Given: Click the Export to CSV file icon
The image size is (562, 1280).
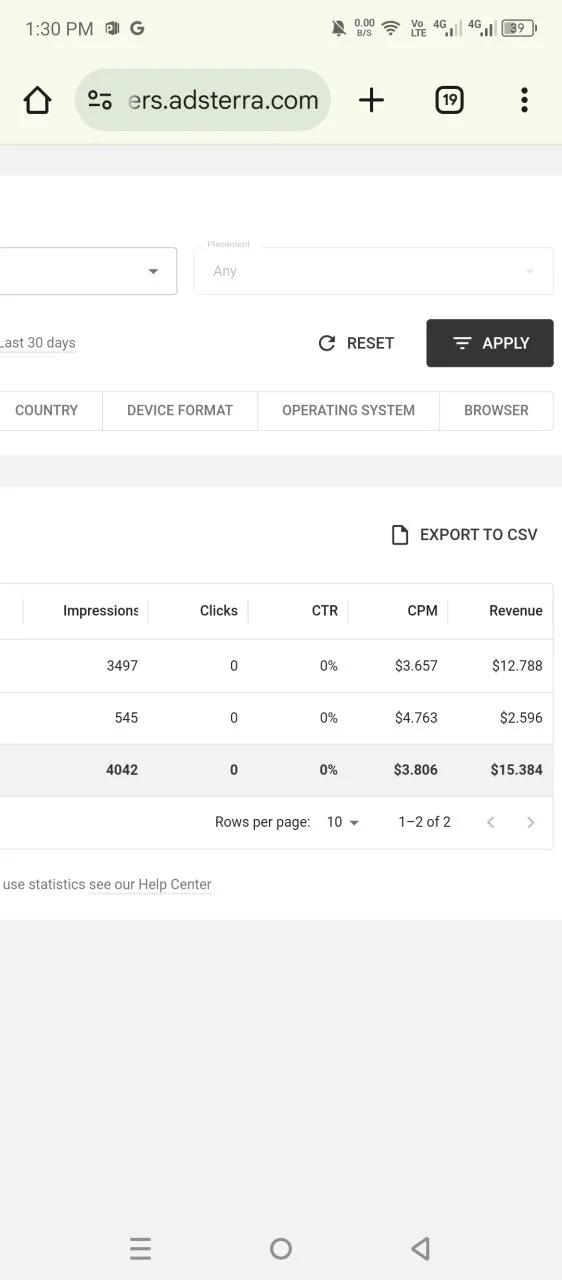Looking at the screenshot, I should [x=399, y=535].
